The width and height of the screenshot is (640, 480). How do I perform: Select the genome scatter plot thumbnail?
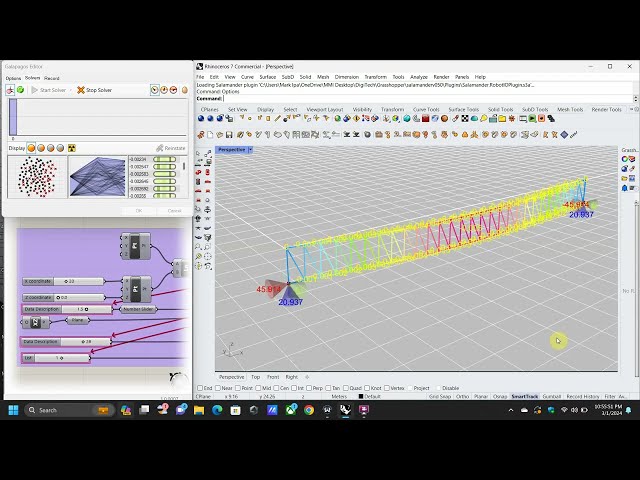click(37, 177)
